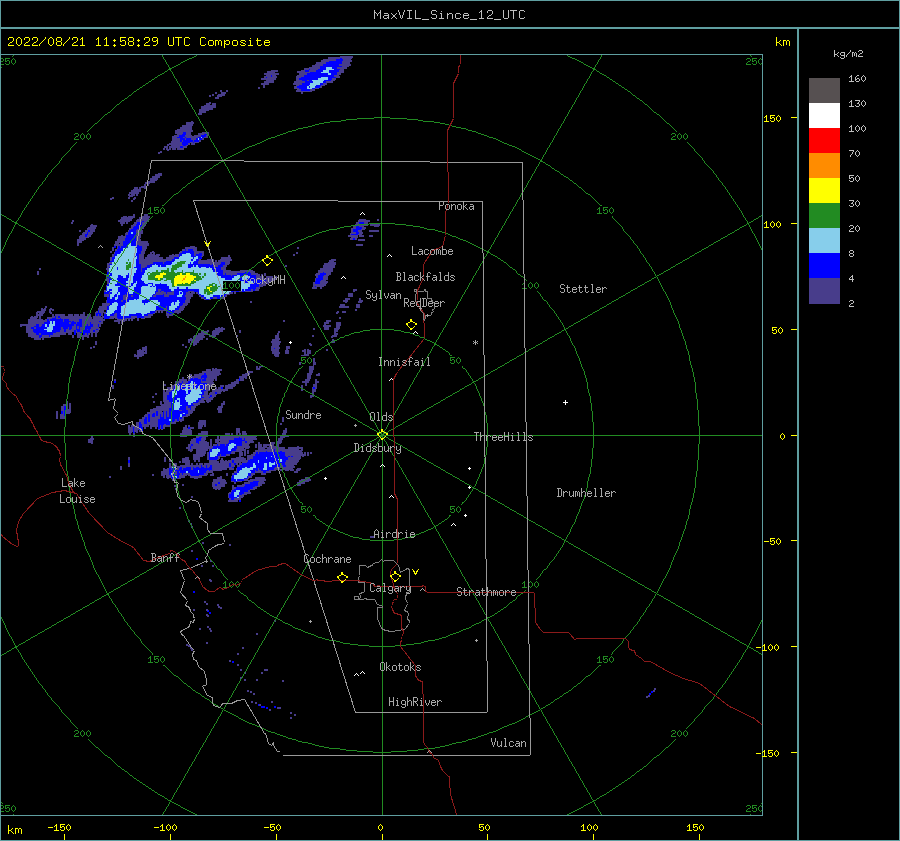Viewport: 900px width, 841px height.
Task: Click the light blue 8-20 legend swatch
Action: pyautogui.click(x=824, y=240)
